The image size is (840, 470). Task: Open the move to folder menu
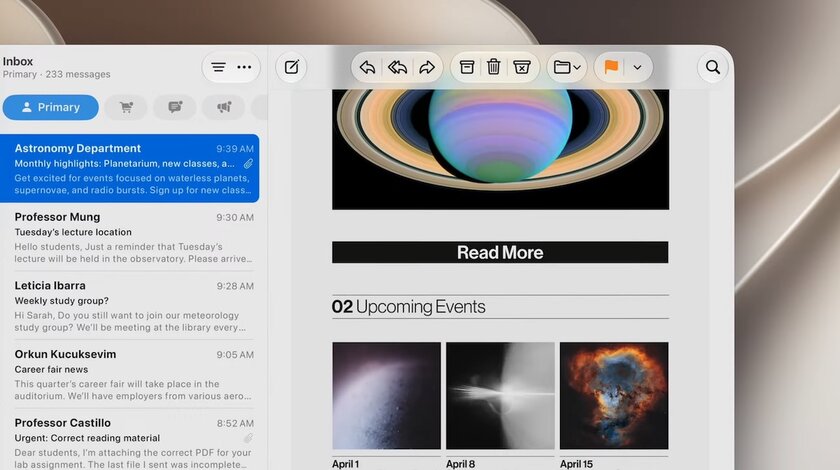tap(567, 67)
